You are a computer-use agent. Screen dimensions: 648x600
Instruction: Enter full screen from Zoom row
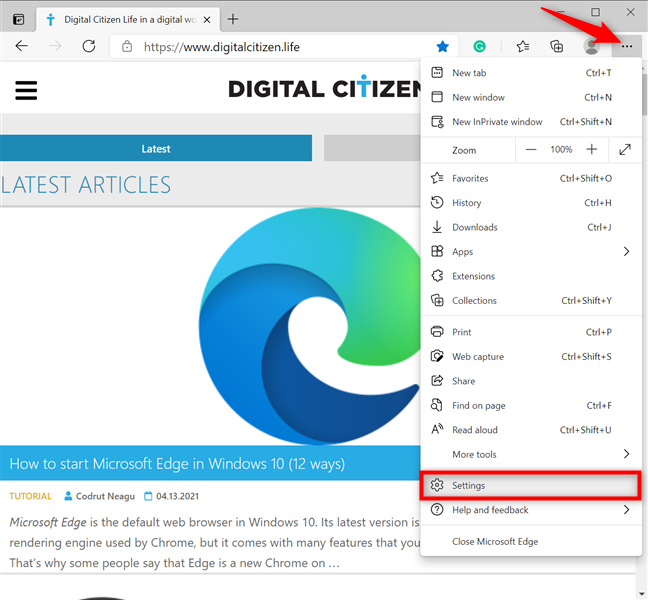coord(625,150)
